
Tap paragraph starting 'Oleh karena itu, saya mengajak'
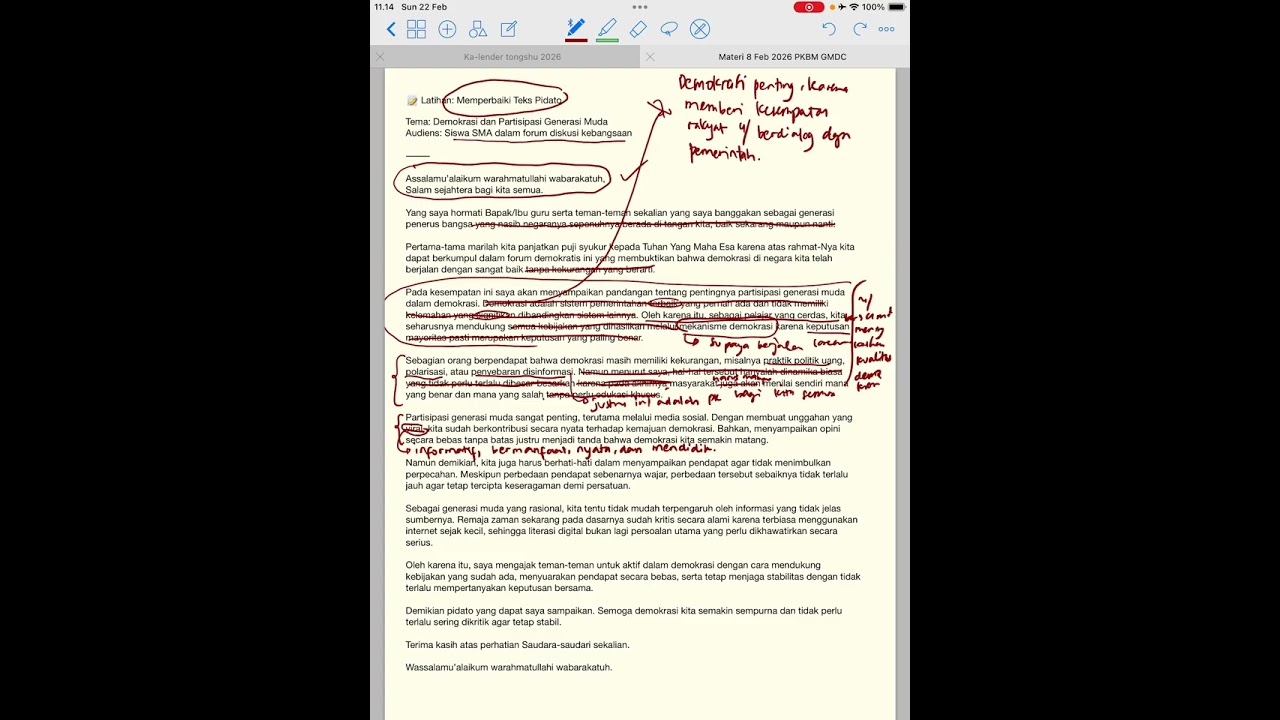coord(633,577)
